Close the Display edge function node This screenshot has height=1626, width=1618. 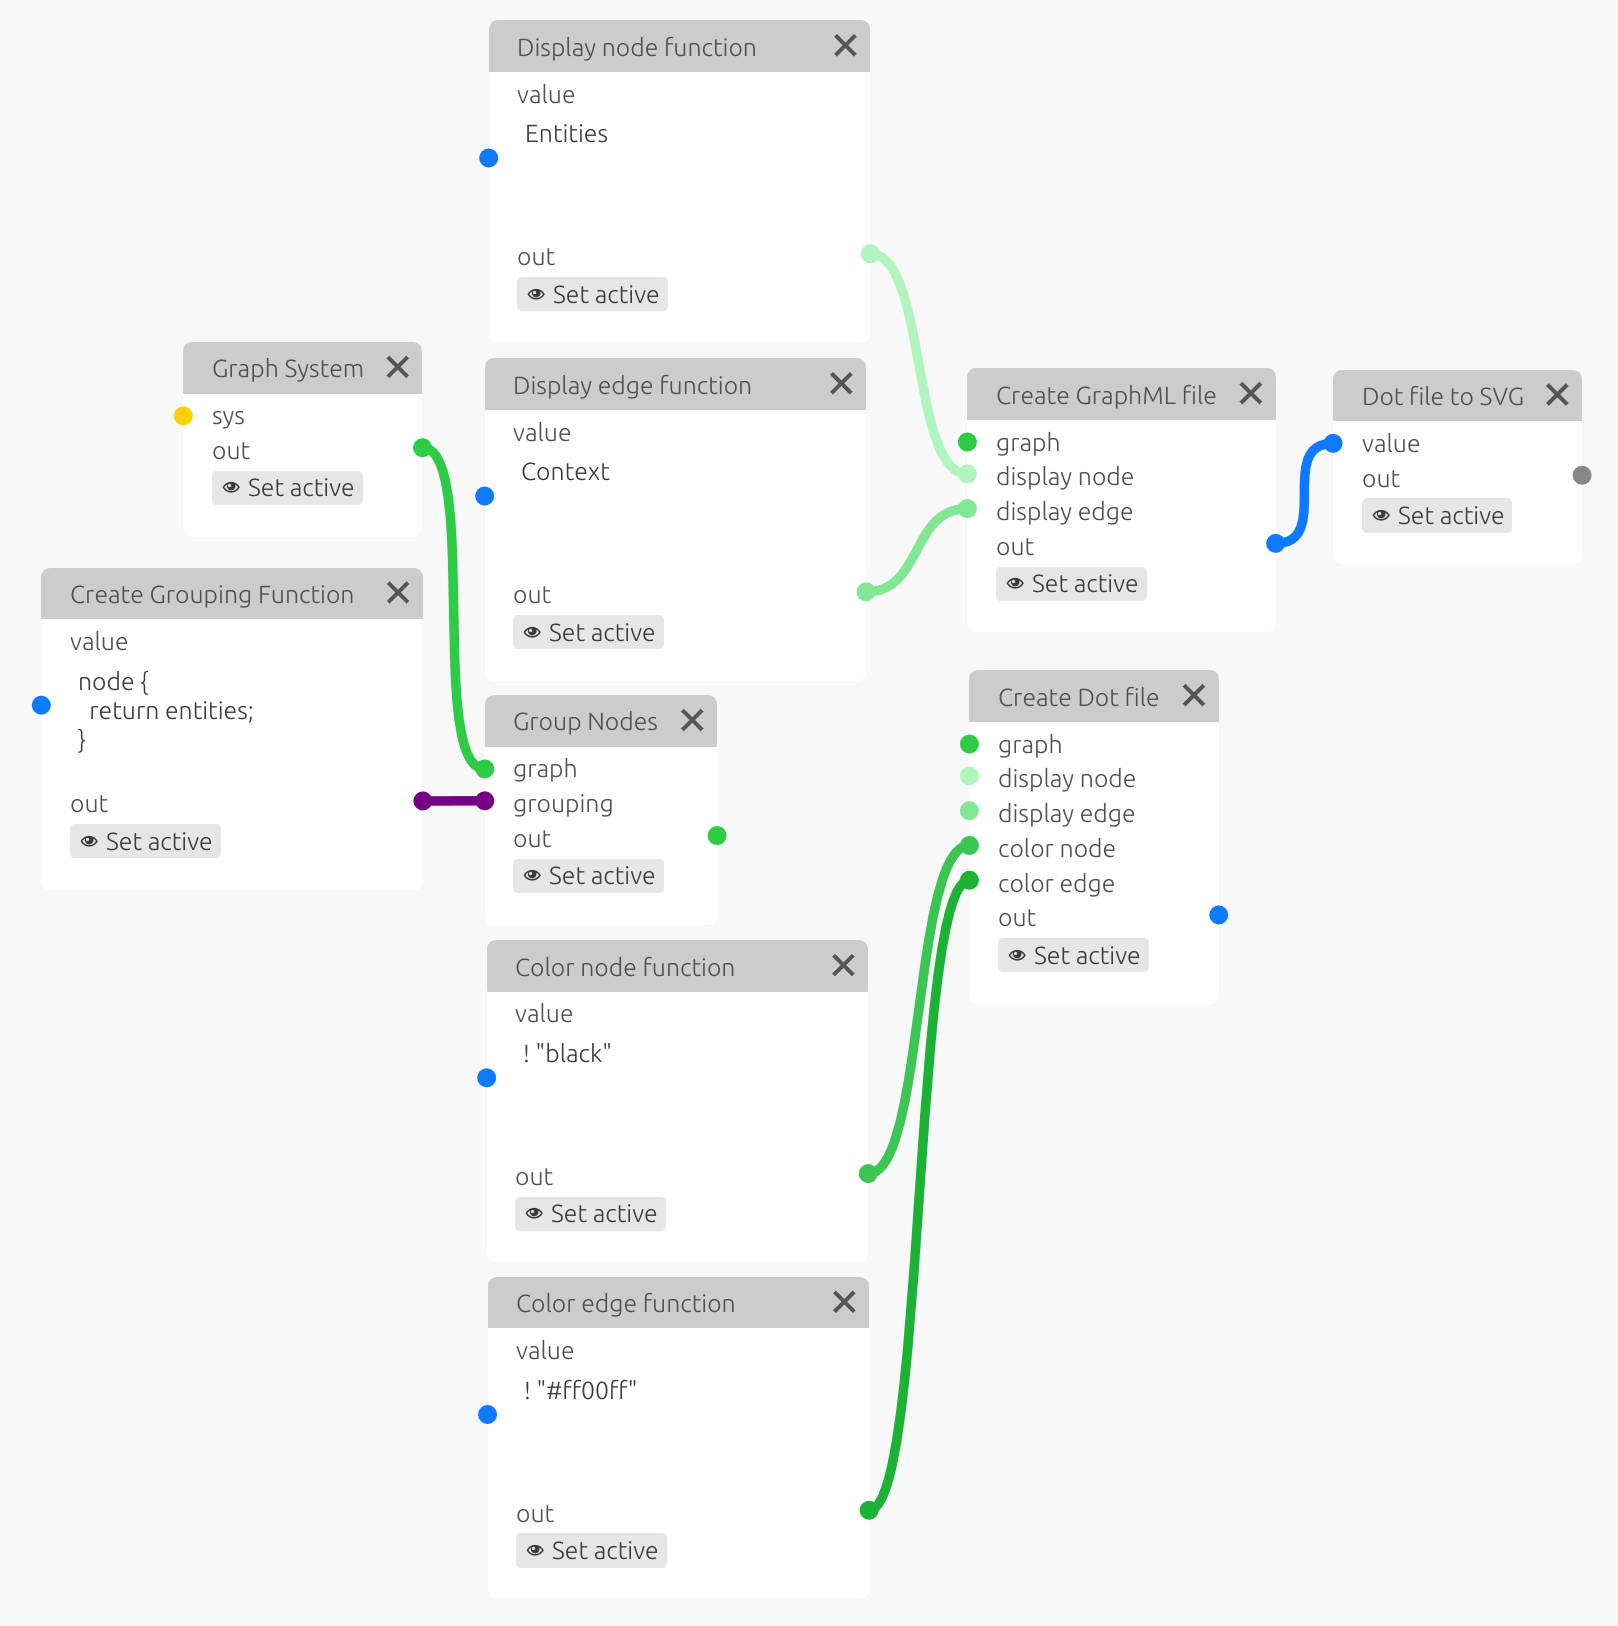841,384
